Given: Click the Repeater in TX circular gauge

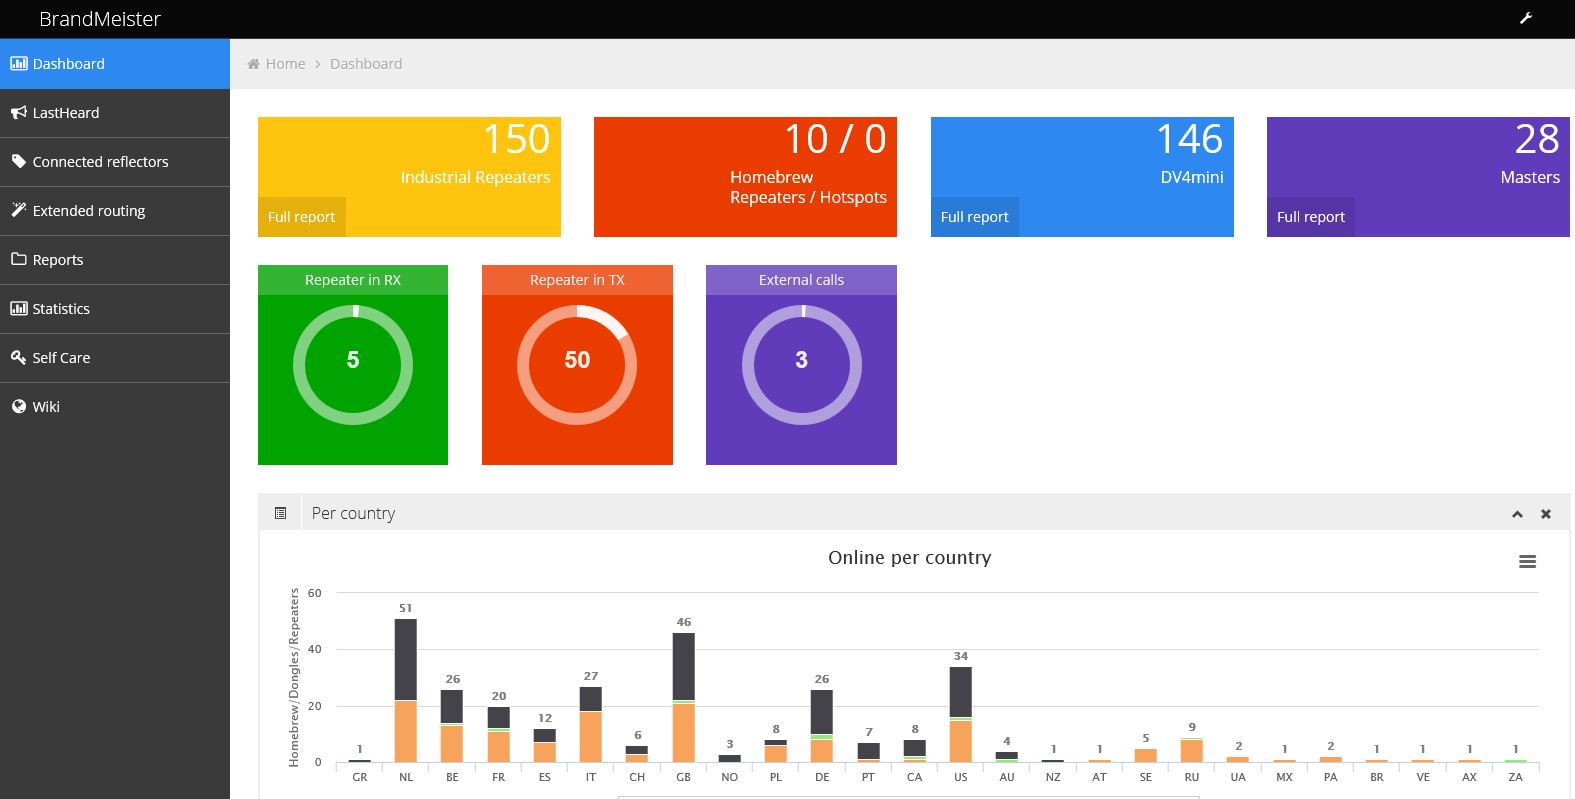Looking at the screenshot, I should pos(577,365).
